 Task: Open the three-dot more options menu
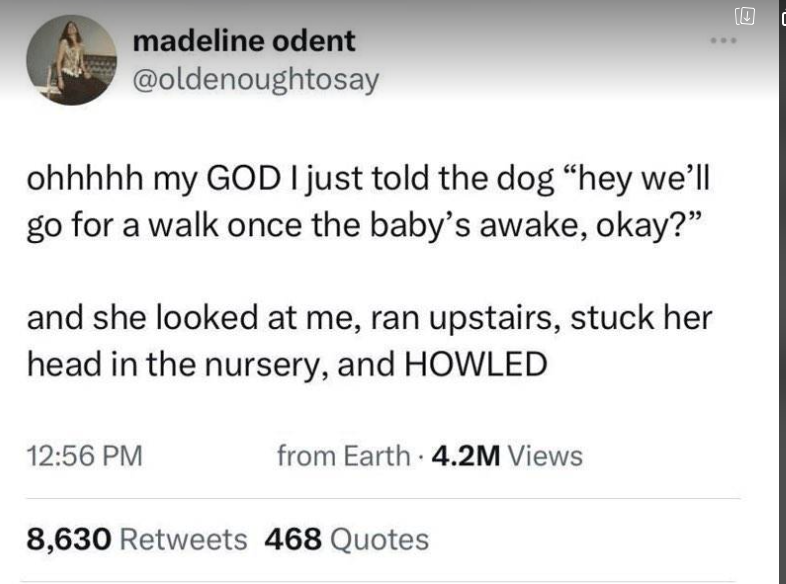tap(724, 42)
